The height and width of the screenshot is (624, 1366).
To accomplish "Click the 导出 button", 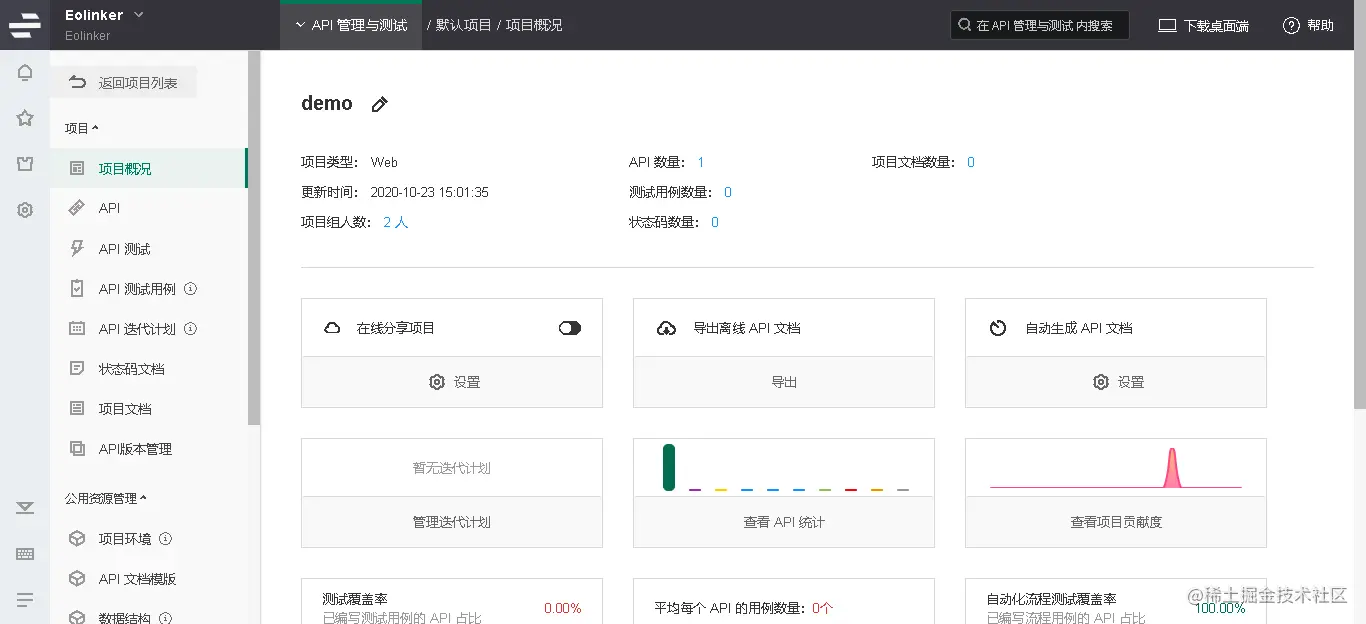I will (784, 382).
